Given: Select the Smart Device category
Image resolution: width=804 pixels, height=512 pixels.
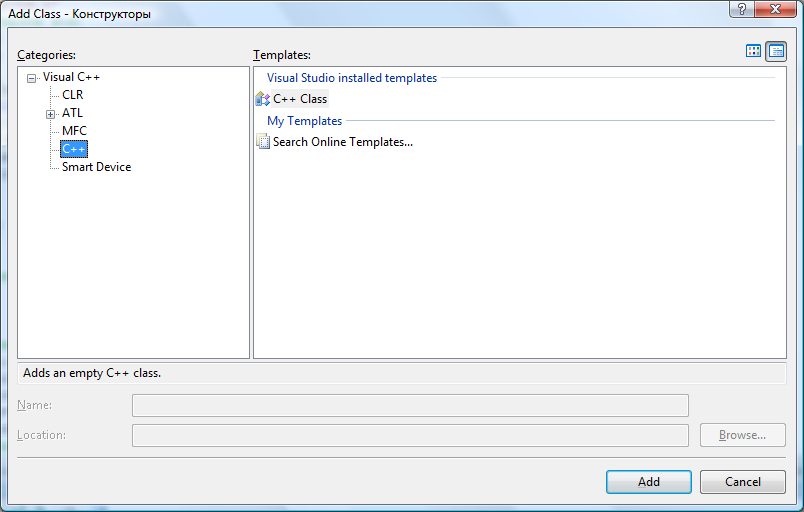Looking at the screenshot, I should point(96,167).
